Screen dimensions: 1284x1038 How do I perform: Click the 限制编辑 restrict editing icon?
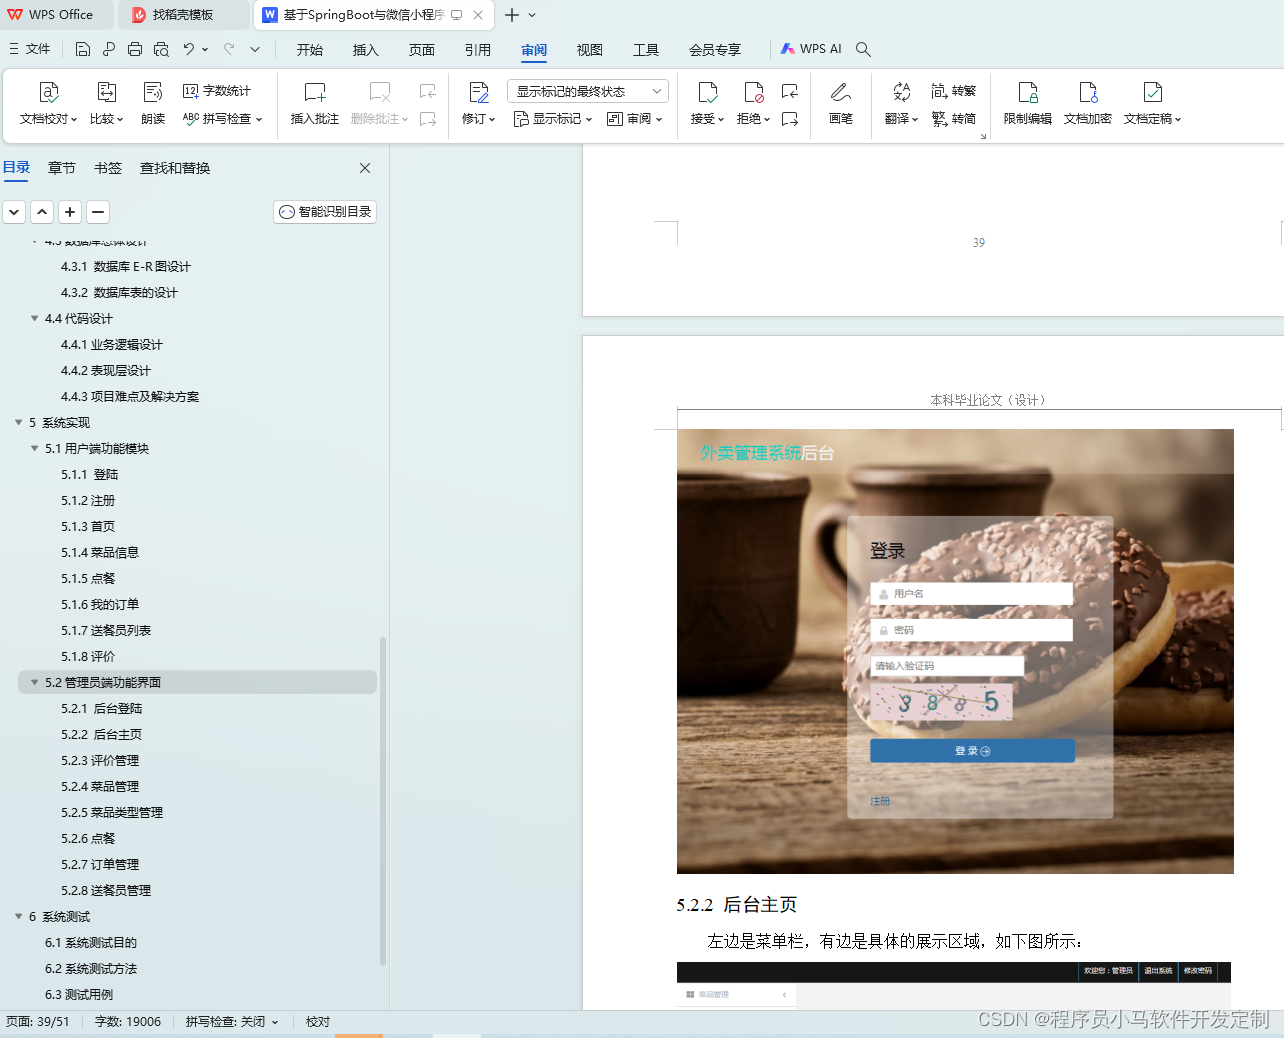1027,100
